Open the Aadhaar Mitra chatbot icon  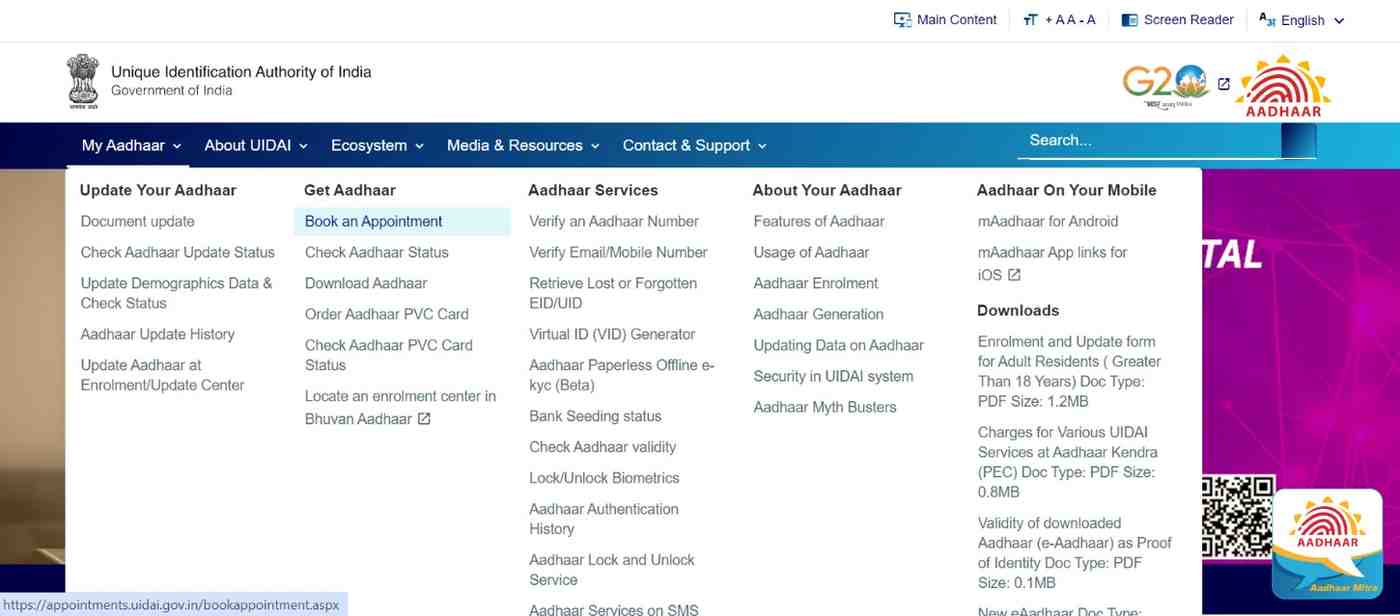pyautogui.click(x=1326, y=544)
